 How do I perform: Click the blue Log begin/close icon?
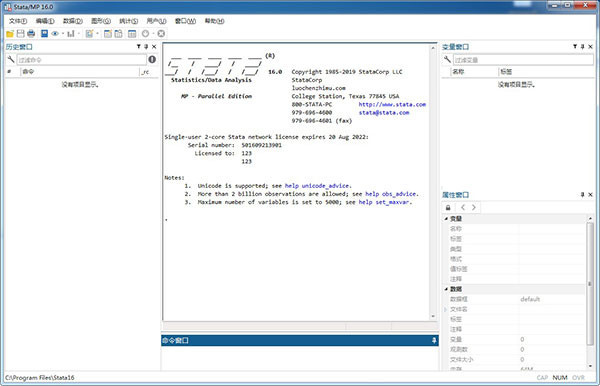tap(44, 34)
